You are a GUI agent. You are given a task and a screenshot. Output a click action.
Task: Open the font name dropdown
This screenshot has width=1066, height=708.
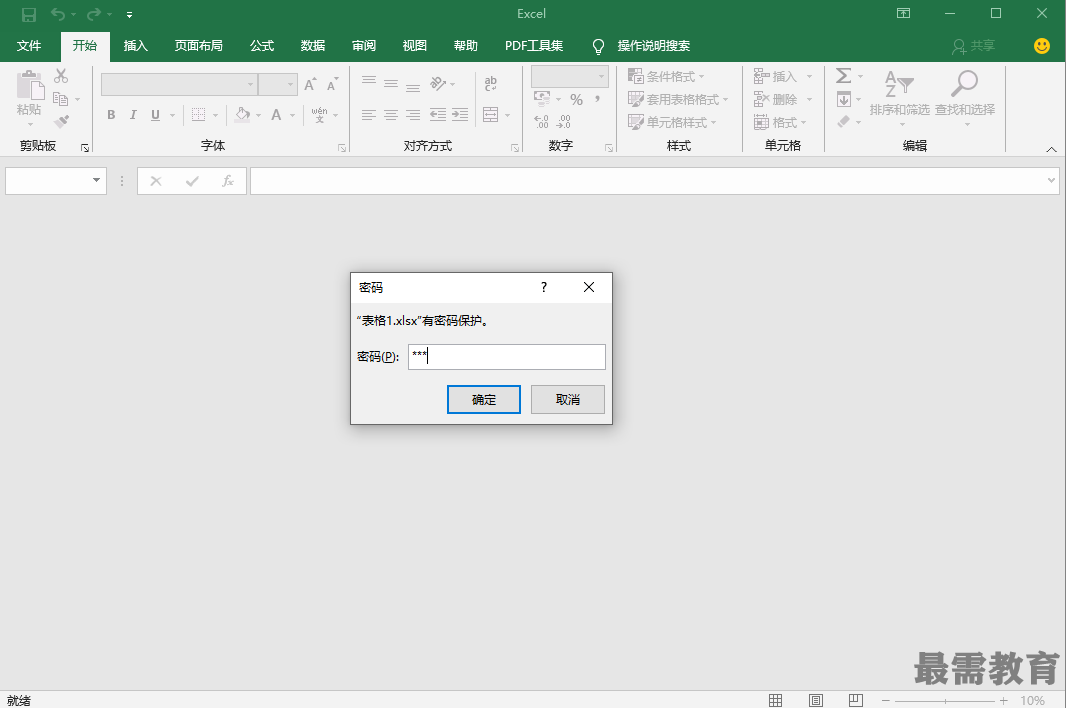click(250, 84)
